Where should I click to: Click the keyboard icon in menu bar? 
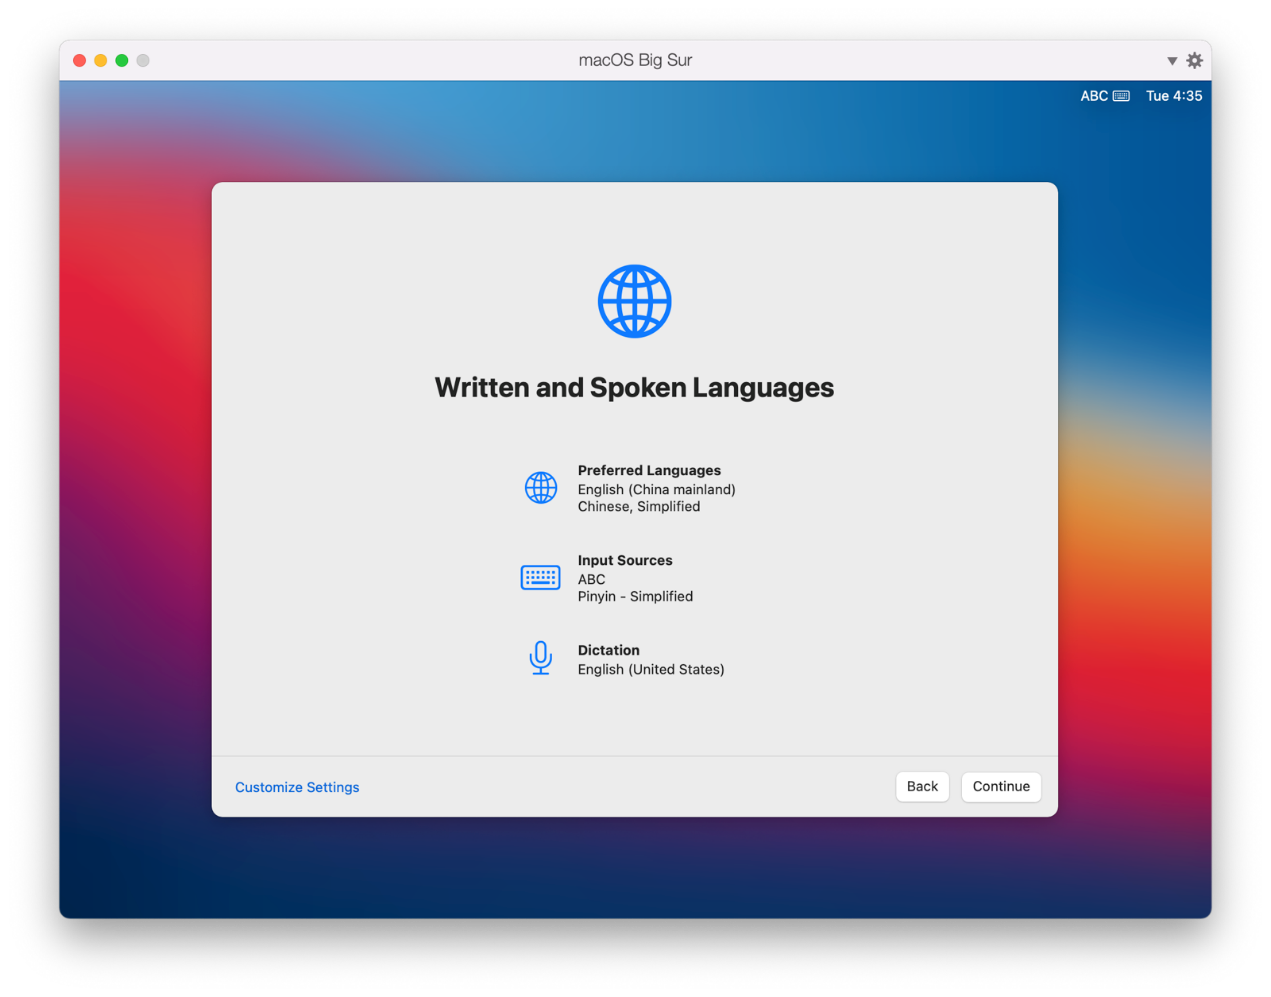[x=1121, y=96]
